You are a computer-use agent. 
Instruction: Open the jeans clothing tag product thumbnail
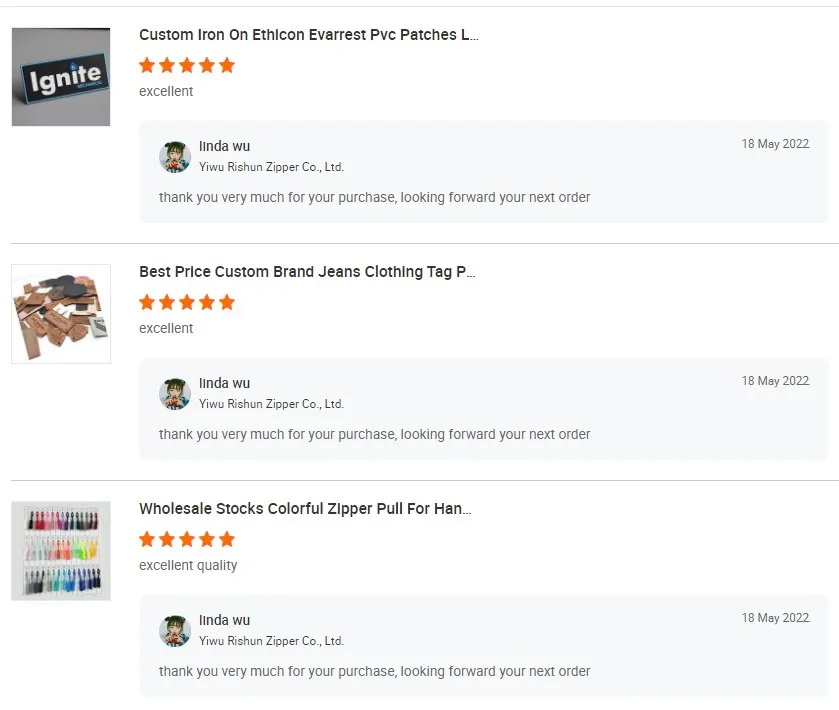pyautogui.click(x=61, y=314)
